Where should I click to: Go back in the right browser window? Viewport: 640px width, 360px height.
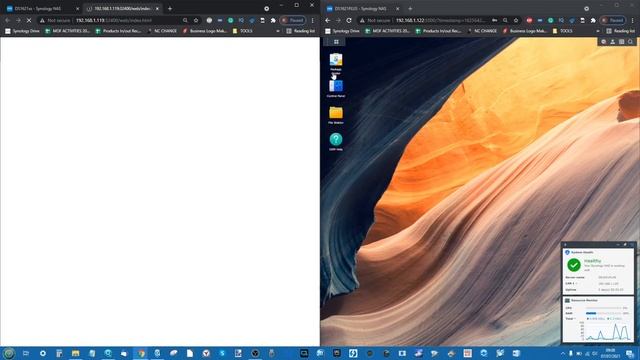pyautogui.click(x=328, y=20)
